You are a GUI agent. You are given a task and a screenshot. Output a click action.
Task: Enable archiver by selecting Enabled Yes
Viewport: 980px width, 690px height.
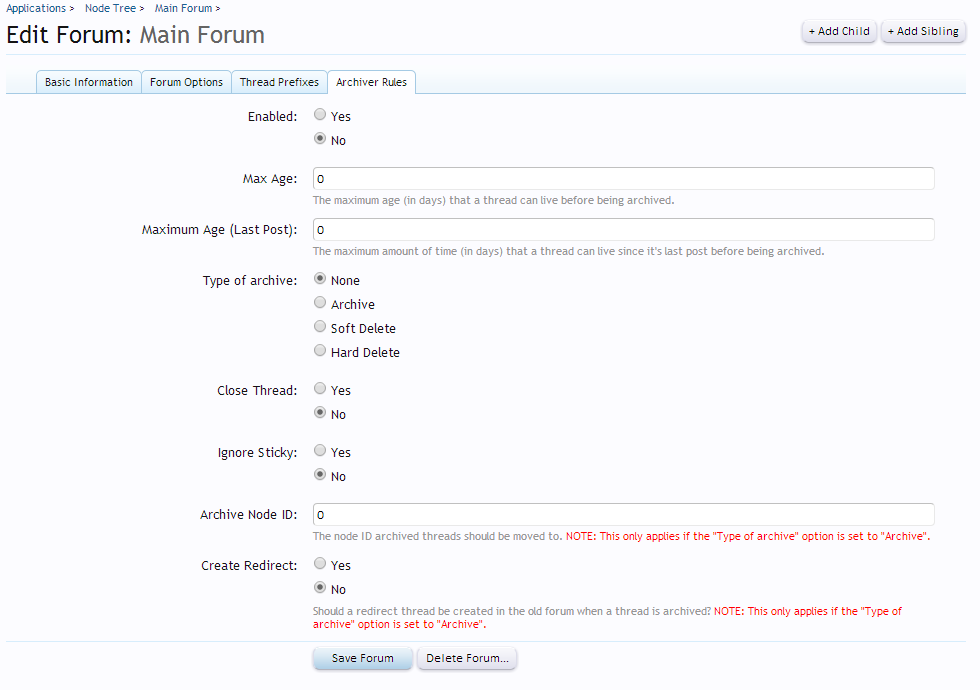pos(320,116)
